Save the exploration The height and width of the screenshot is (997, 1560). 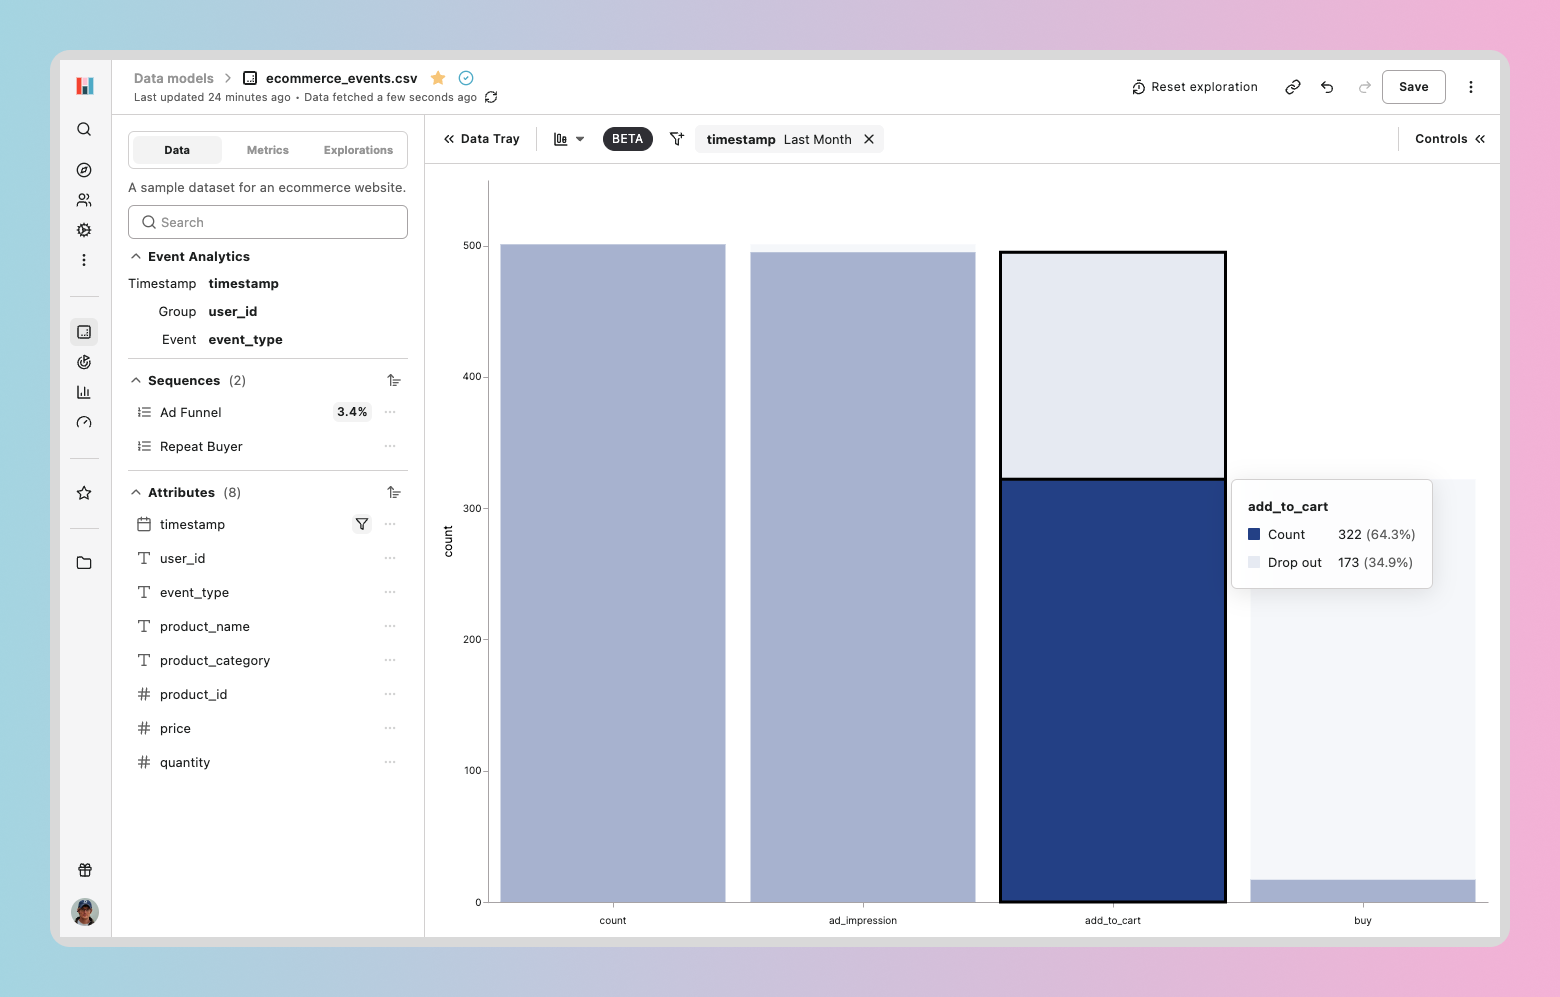[x=1414, y=87]
